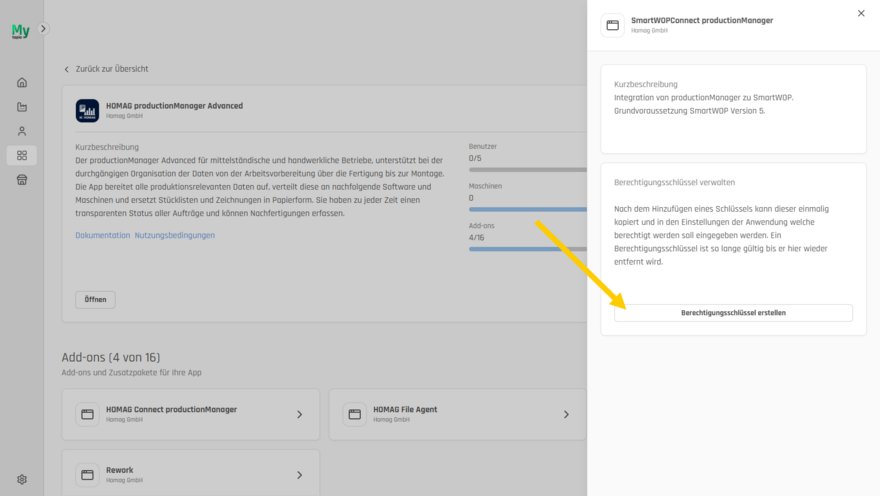Screen dimensions: 880x496
Task: Click the Add-ons 4/16 value
Action: point(476,237)
